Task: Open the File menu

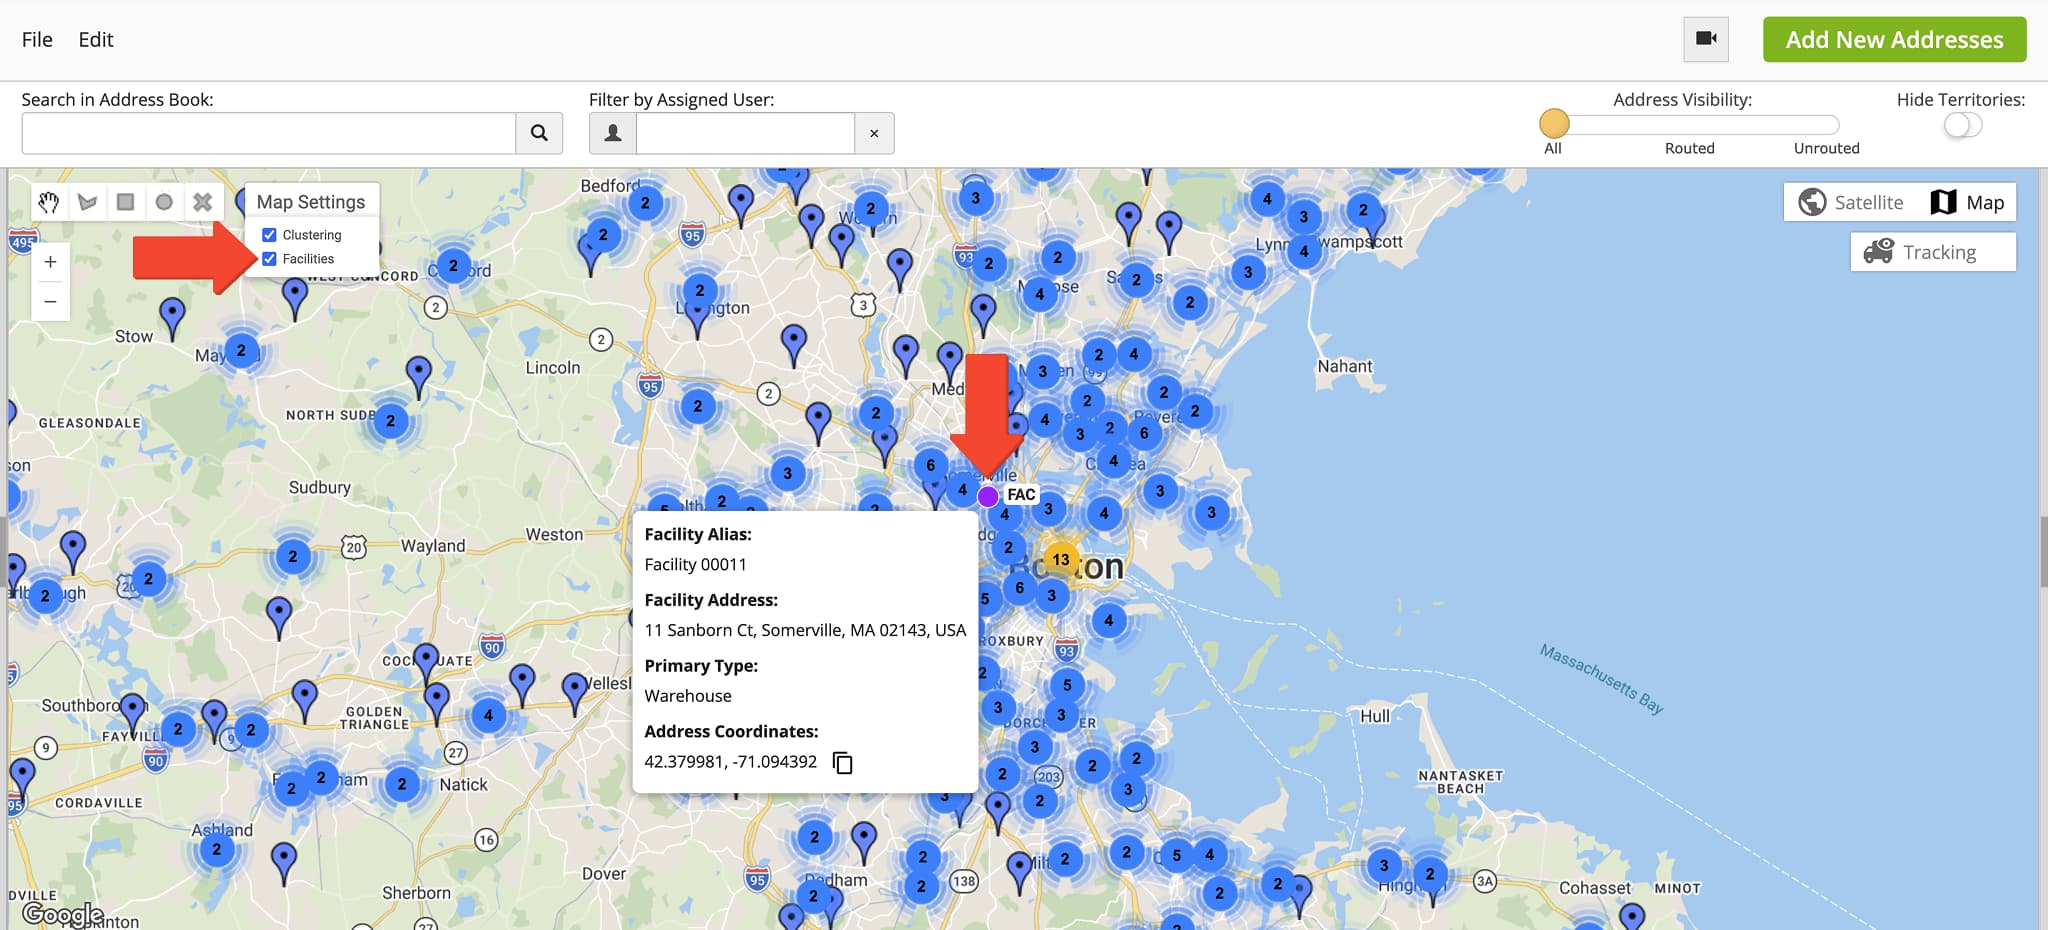Action: (x=36, y=39)
